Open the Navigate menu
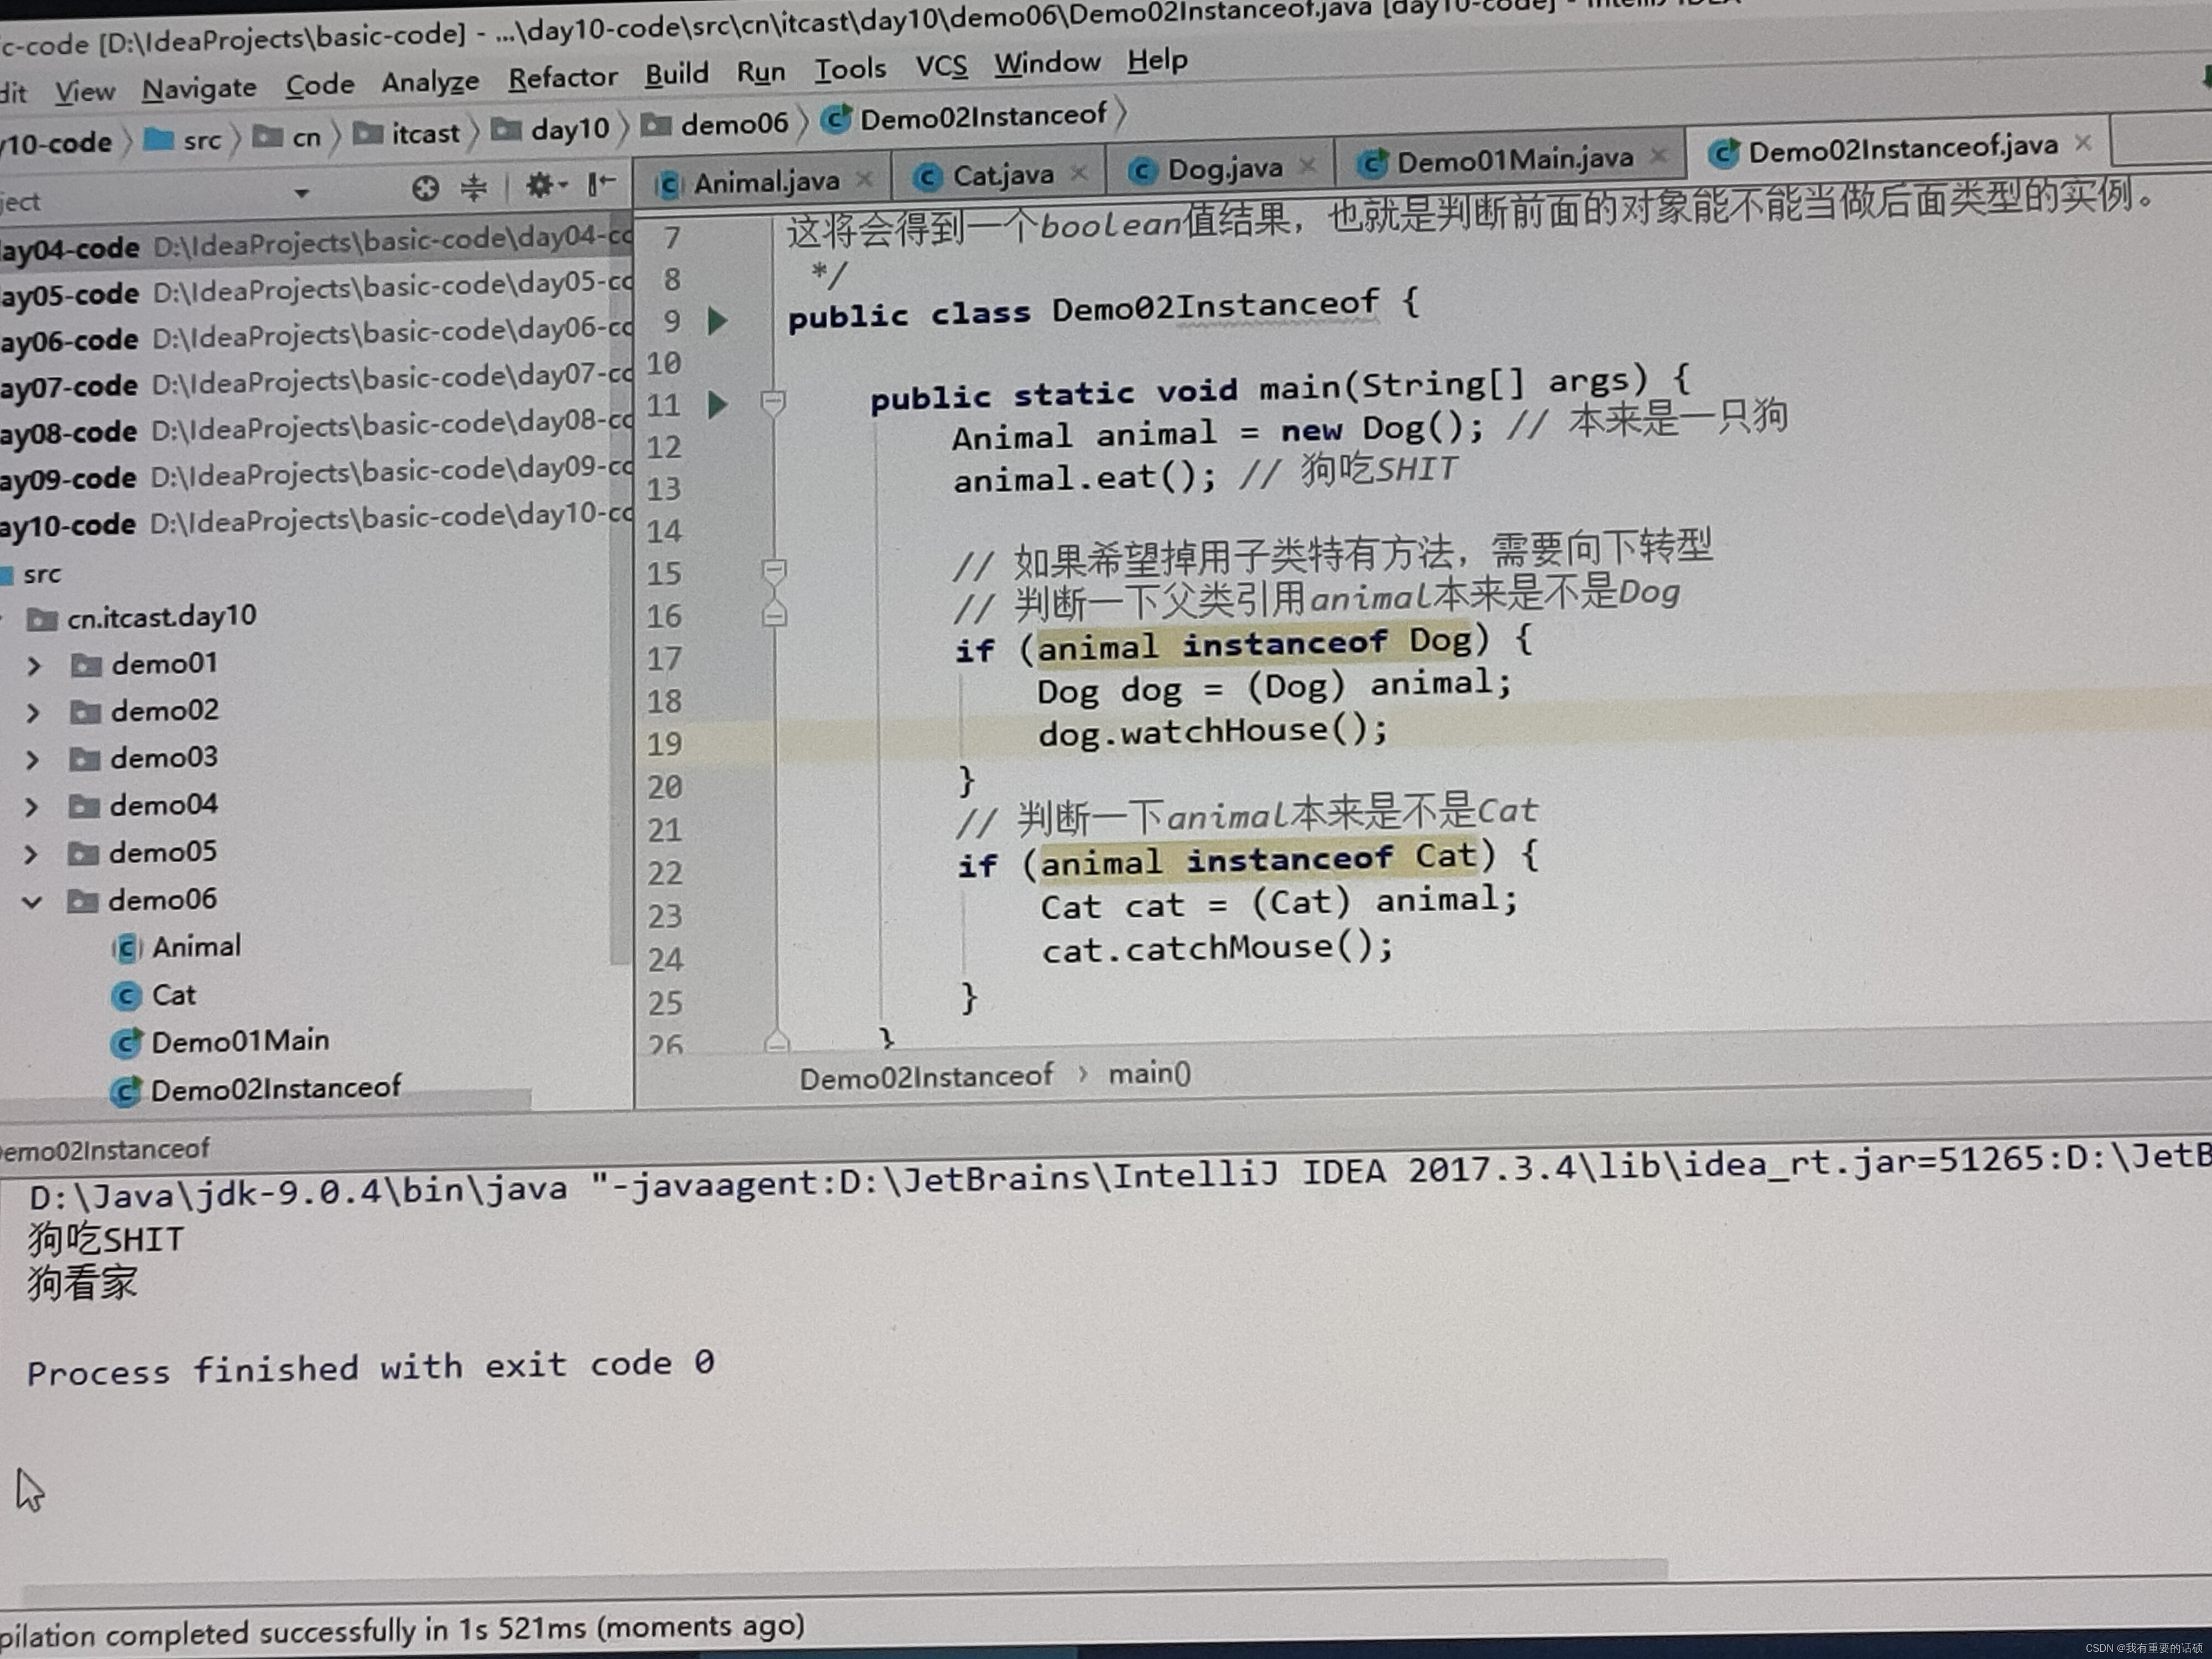This screenshot has height=1659, width=2212. click(x=199, y=89)
